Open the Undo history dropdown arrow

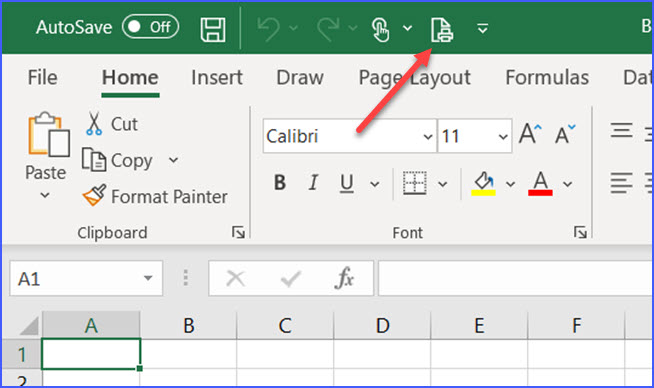click(x=294, y=28)
